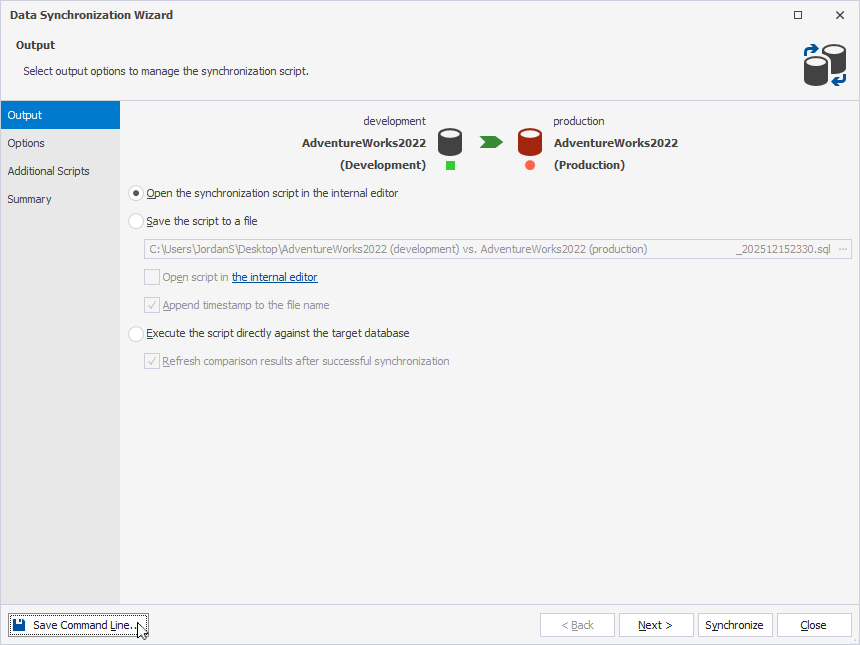Click the Save Command Line button
Screen dimensions: 860x645
pyautogui.click(x=78, y=625)
